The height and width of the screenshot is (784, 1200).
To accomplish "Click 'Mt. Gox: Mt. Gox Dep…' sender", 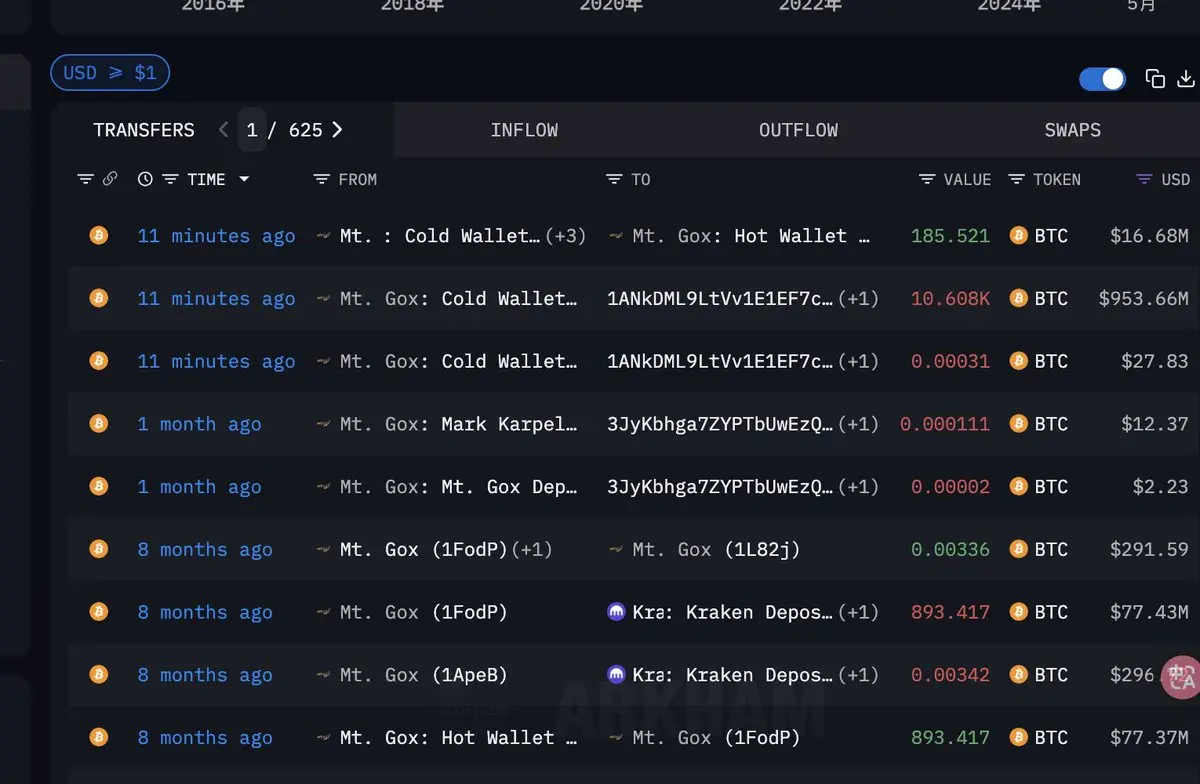I will tap(458, 487).
